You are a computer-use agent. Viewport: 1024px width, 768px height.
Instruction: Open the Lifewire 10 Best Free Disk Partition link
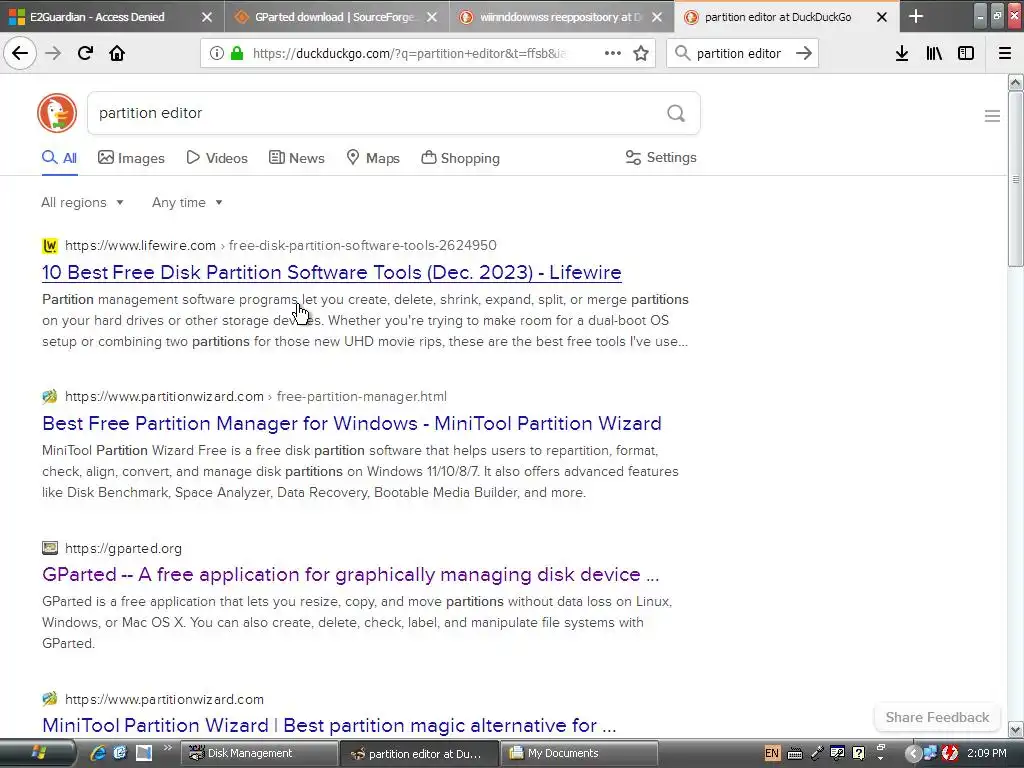(332, 272)
